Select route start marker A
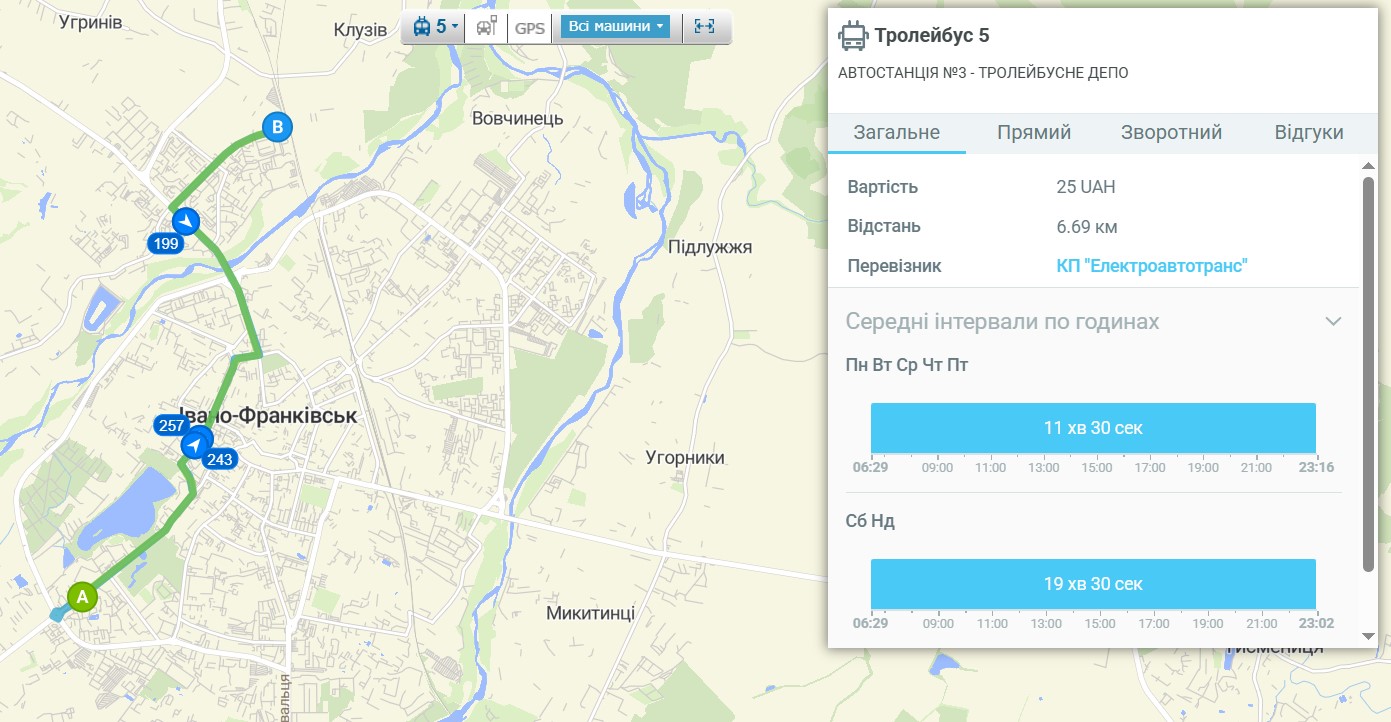 pyautogui.click(x=82, y=597)
